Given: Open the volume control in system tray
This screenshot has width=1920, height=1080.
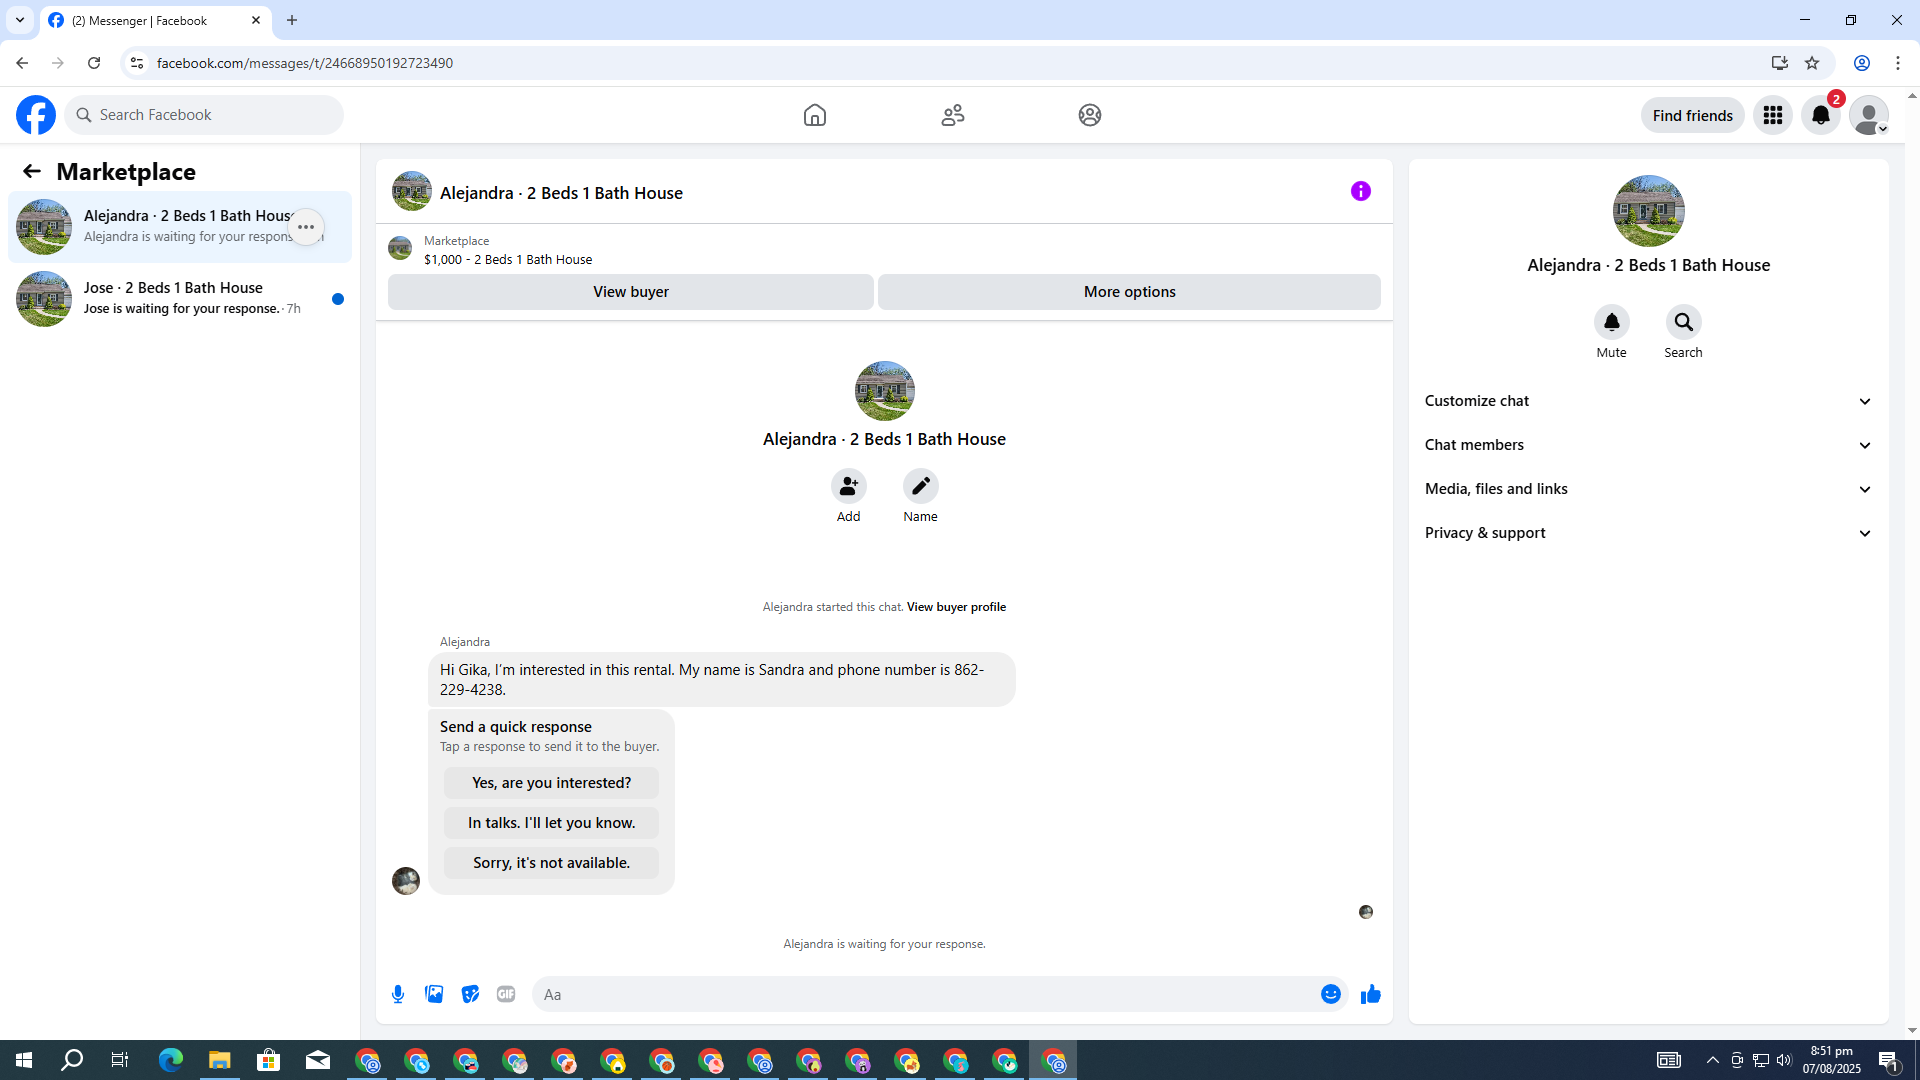Looking at the screenshot, I should (x=1784, y=1060).
